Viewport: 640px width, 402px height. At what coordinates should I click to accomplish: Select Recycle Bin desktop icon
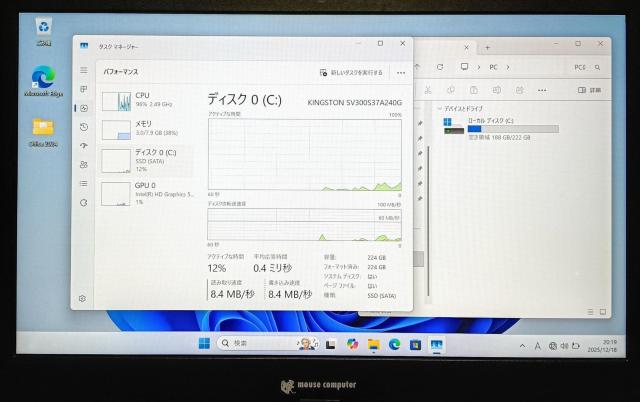coord(44,32)
